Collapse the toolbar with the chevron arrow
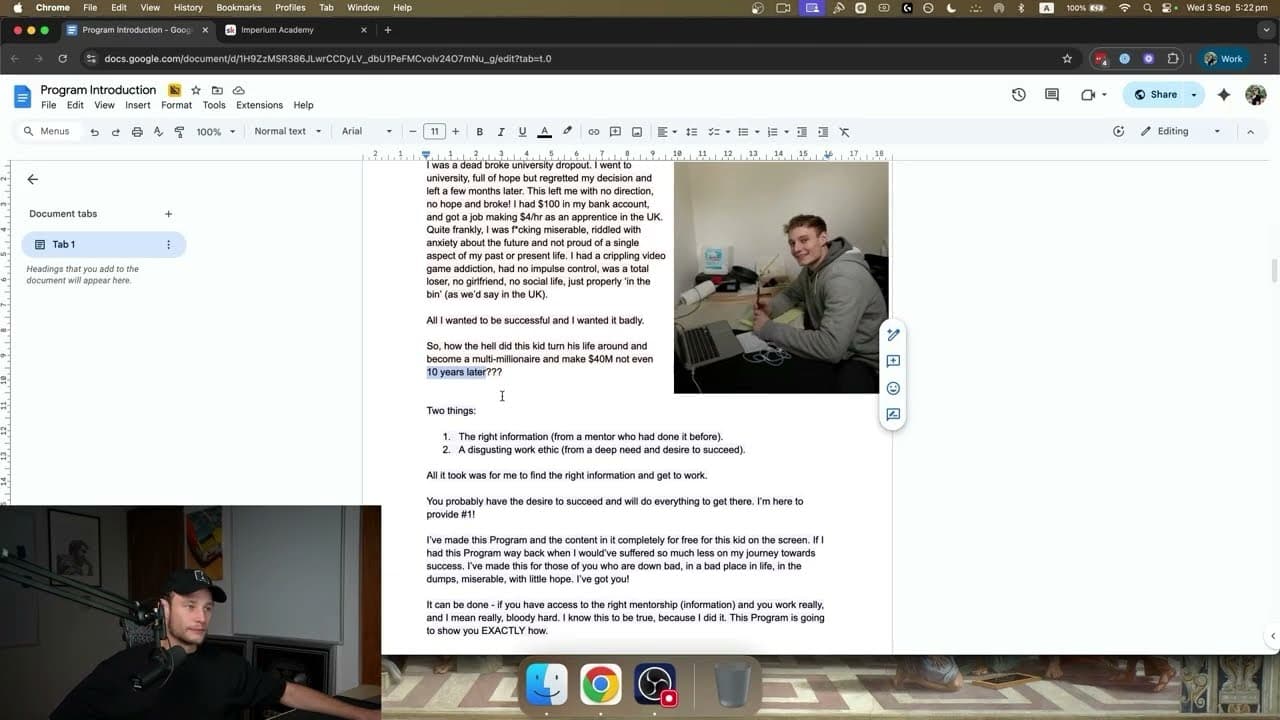 tap(1250, 132)
